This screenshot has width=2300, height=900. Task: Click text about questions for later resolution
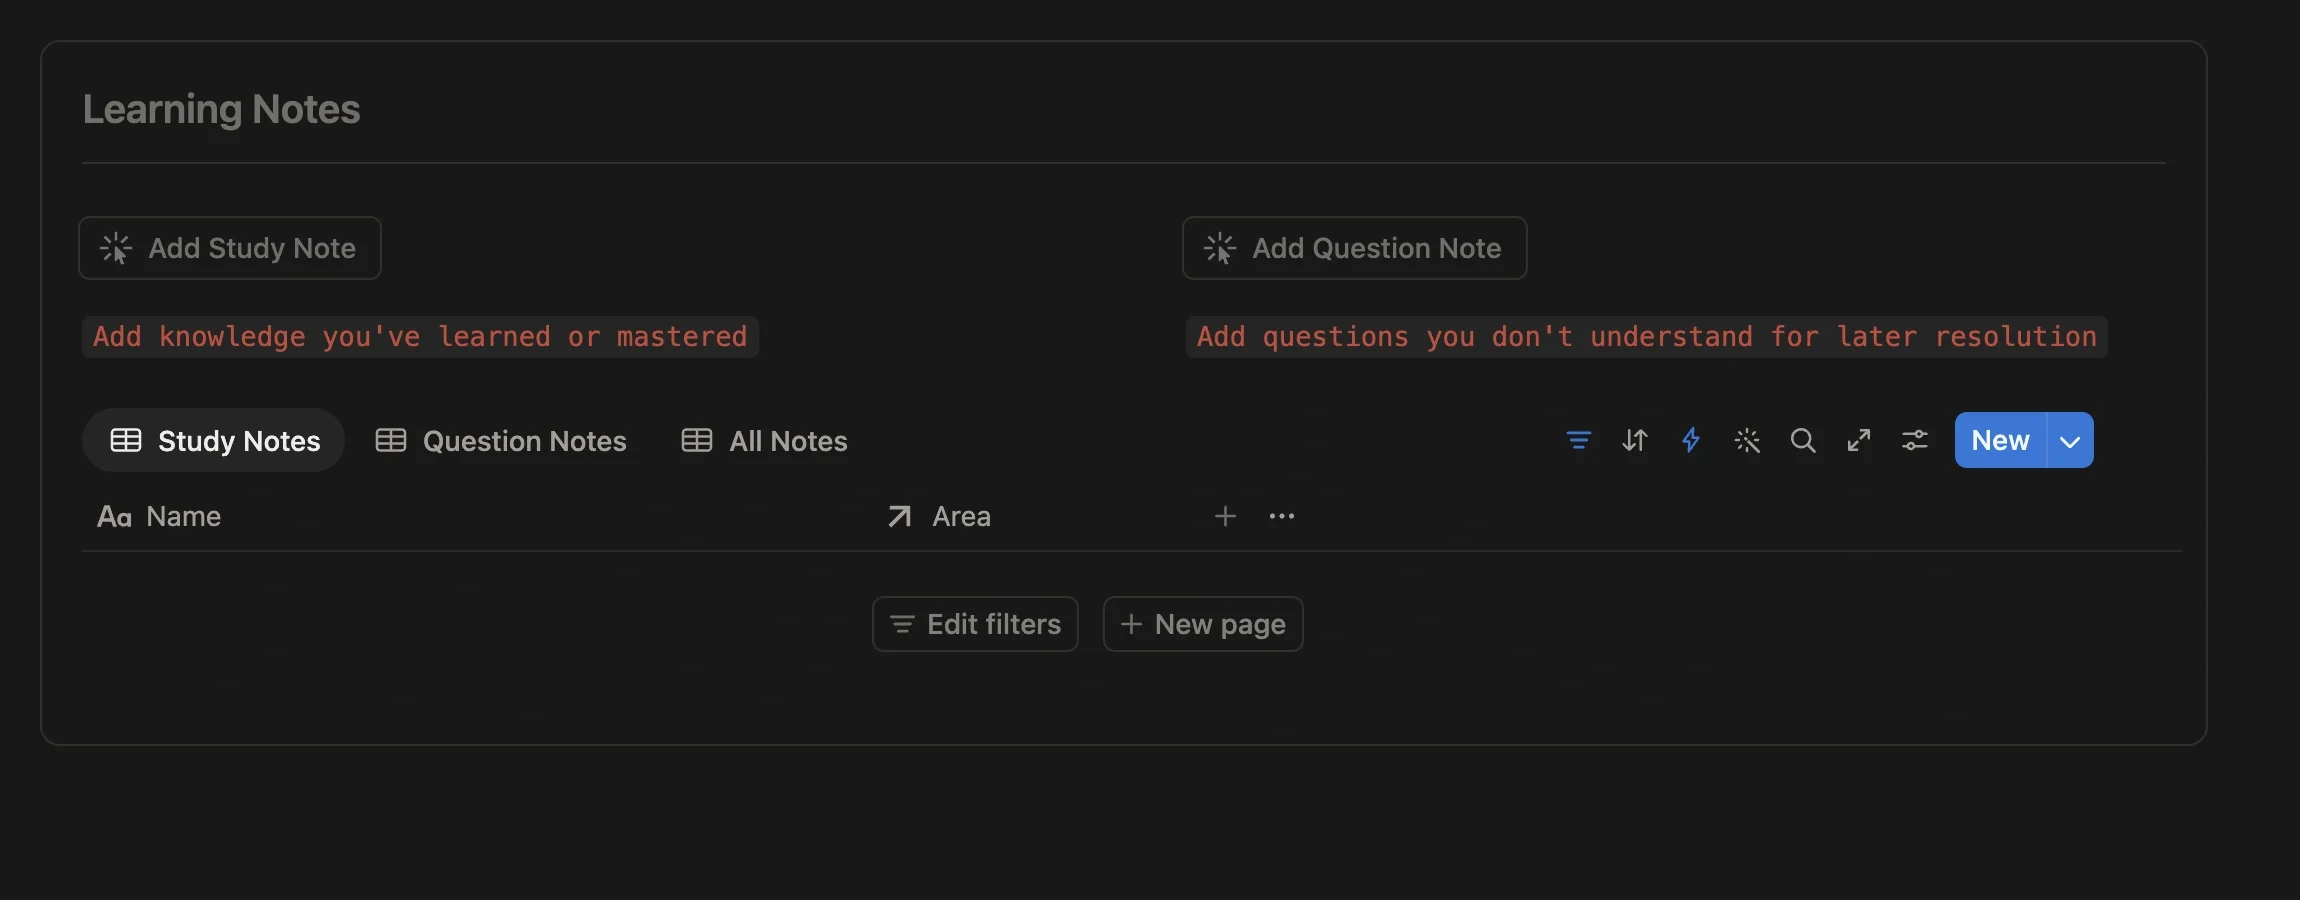point(1647,337)
